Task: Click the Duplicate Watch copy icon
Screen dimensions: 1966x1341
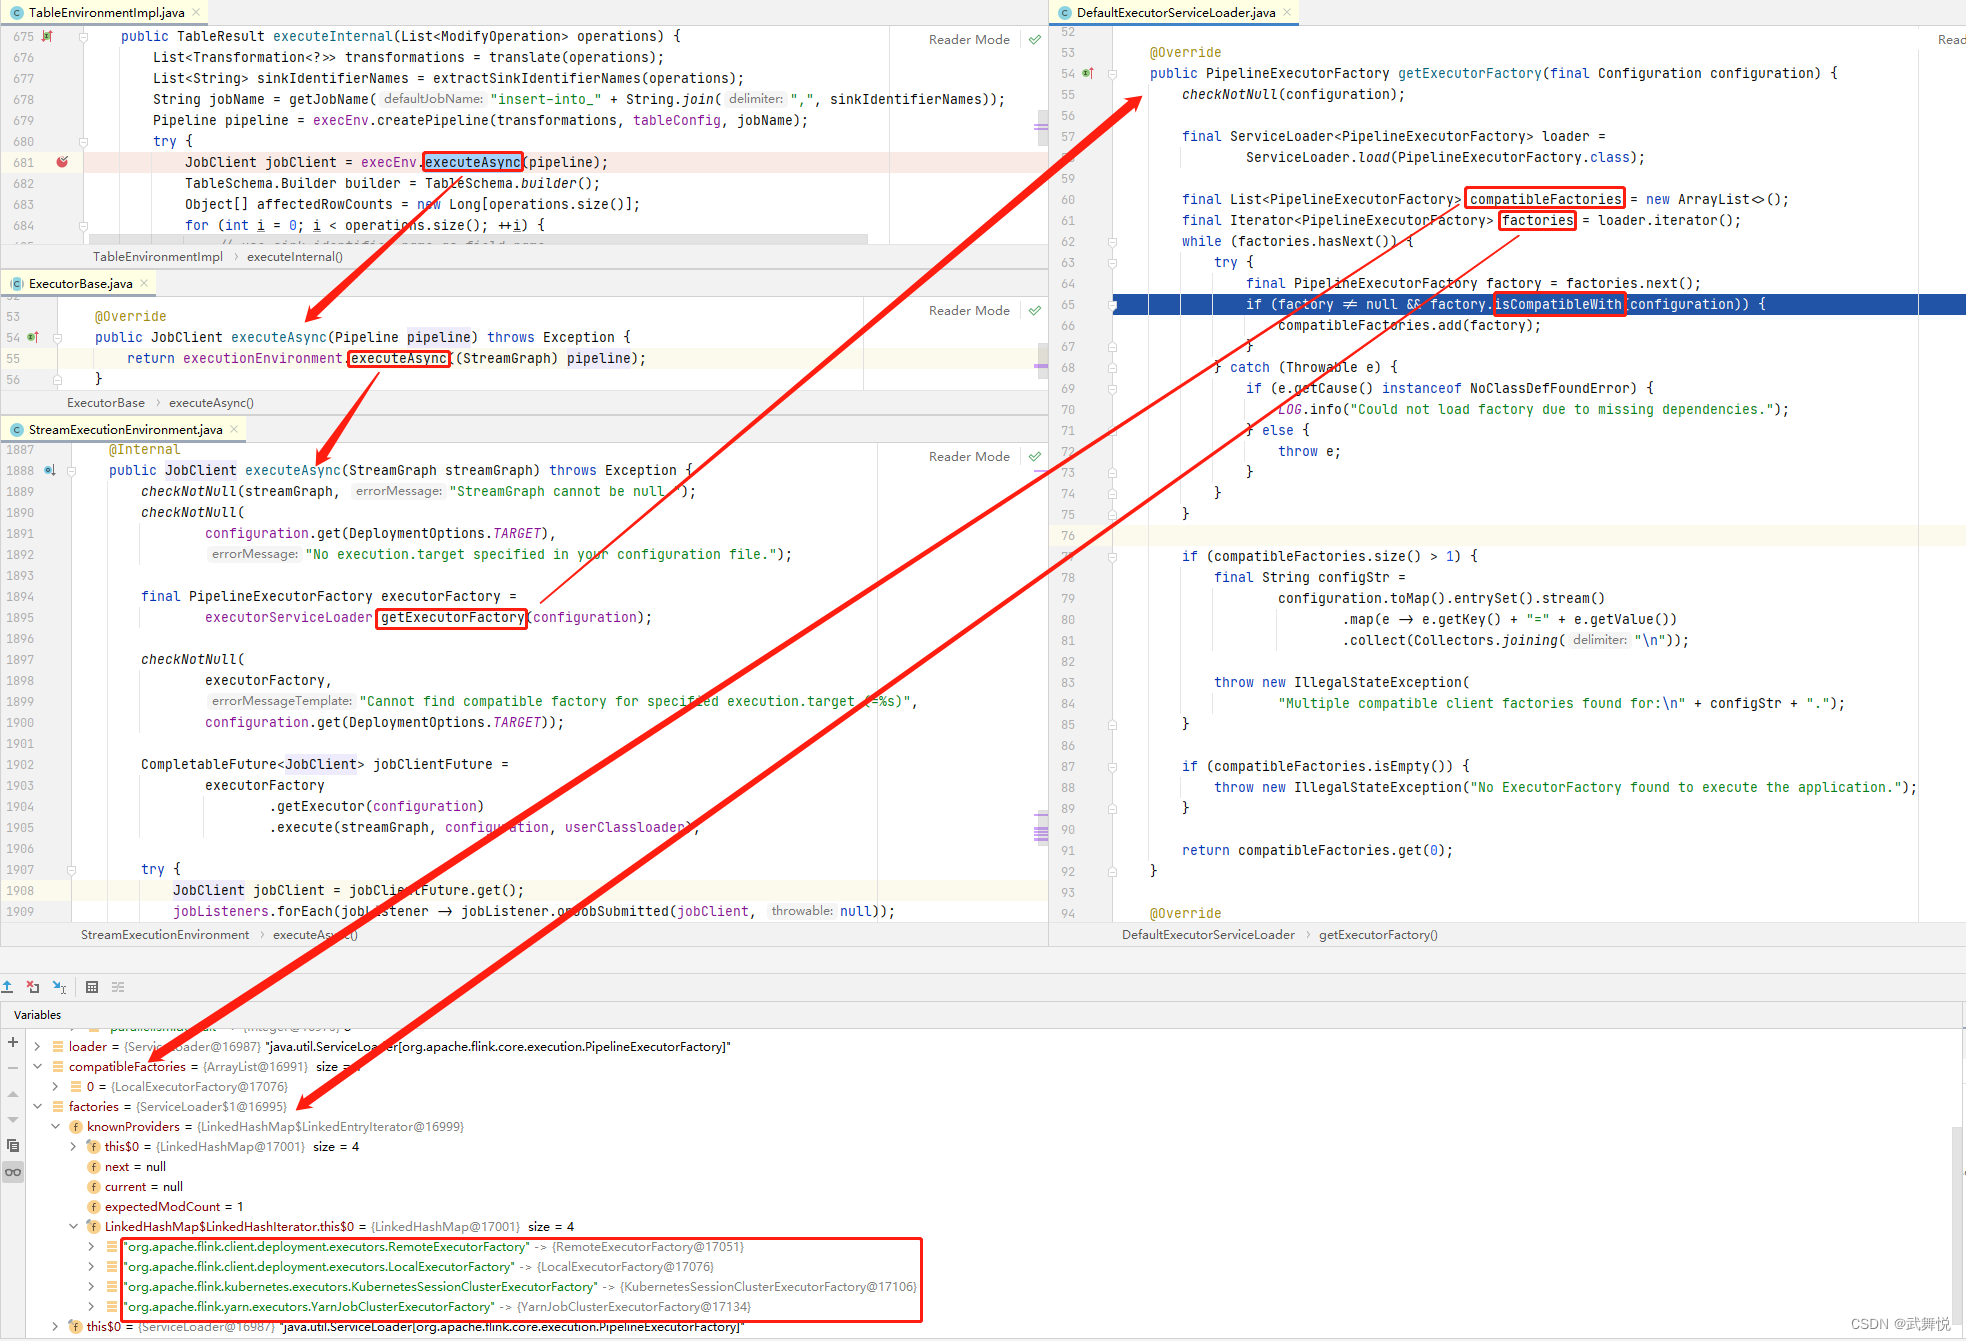Action: click(13, 1146)
